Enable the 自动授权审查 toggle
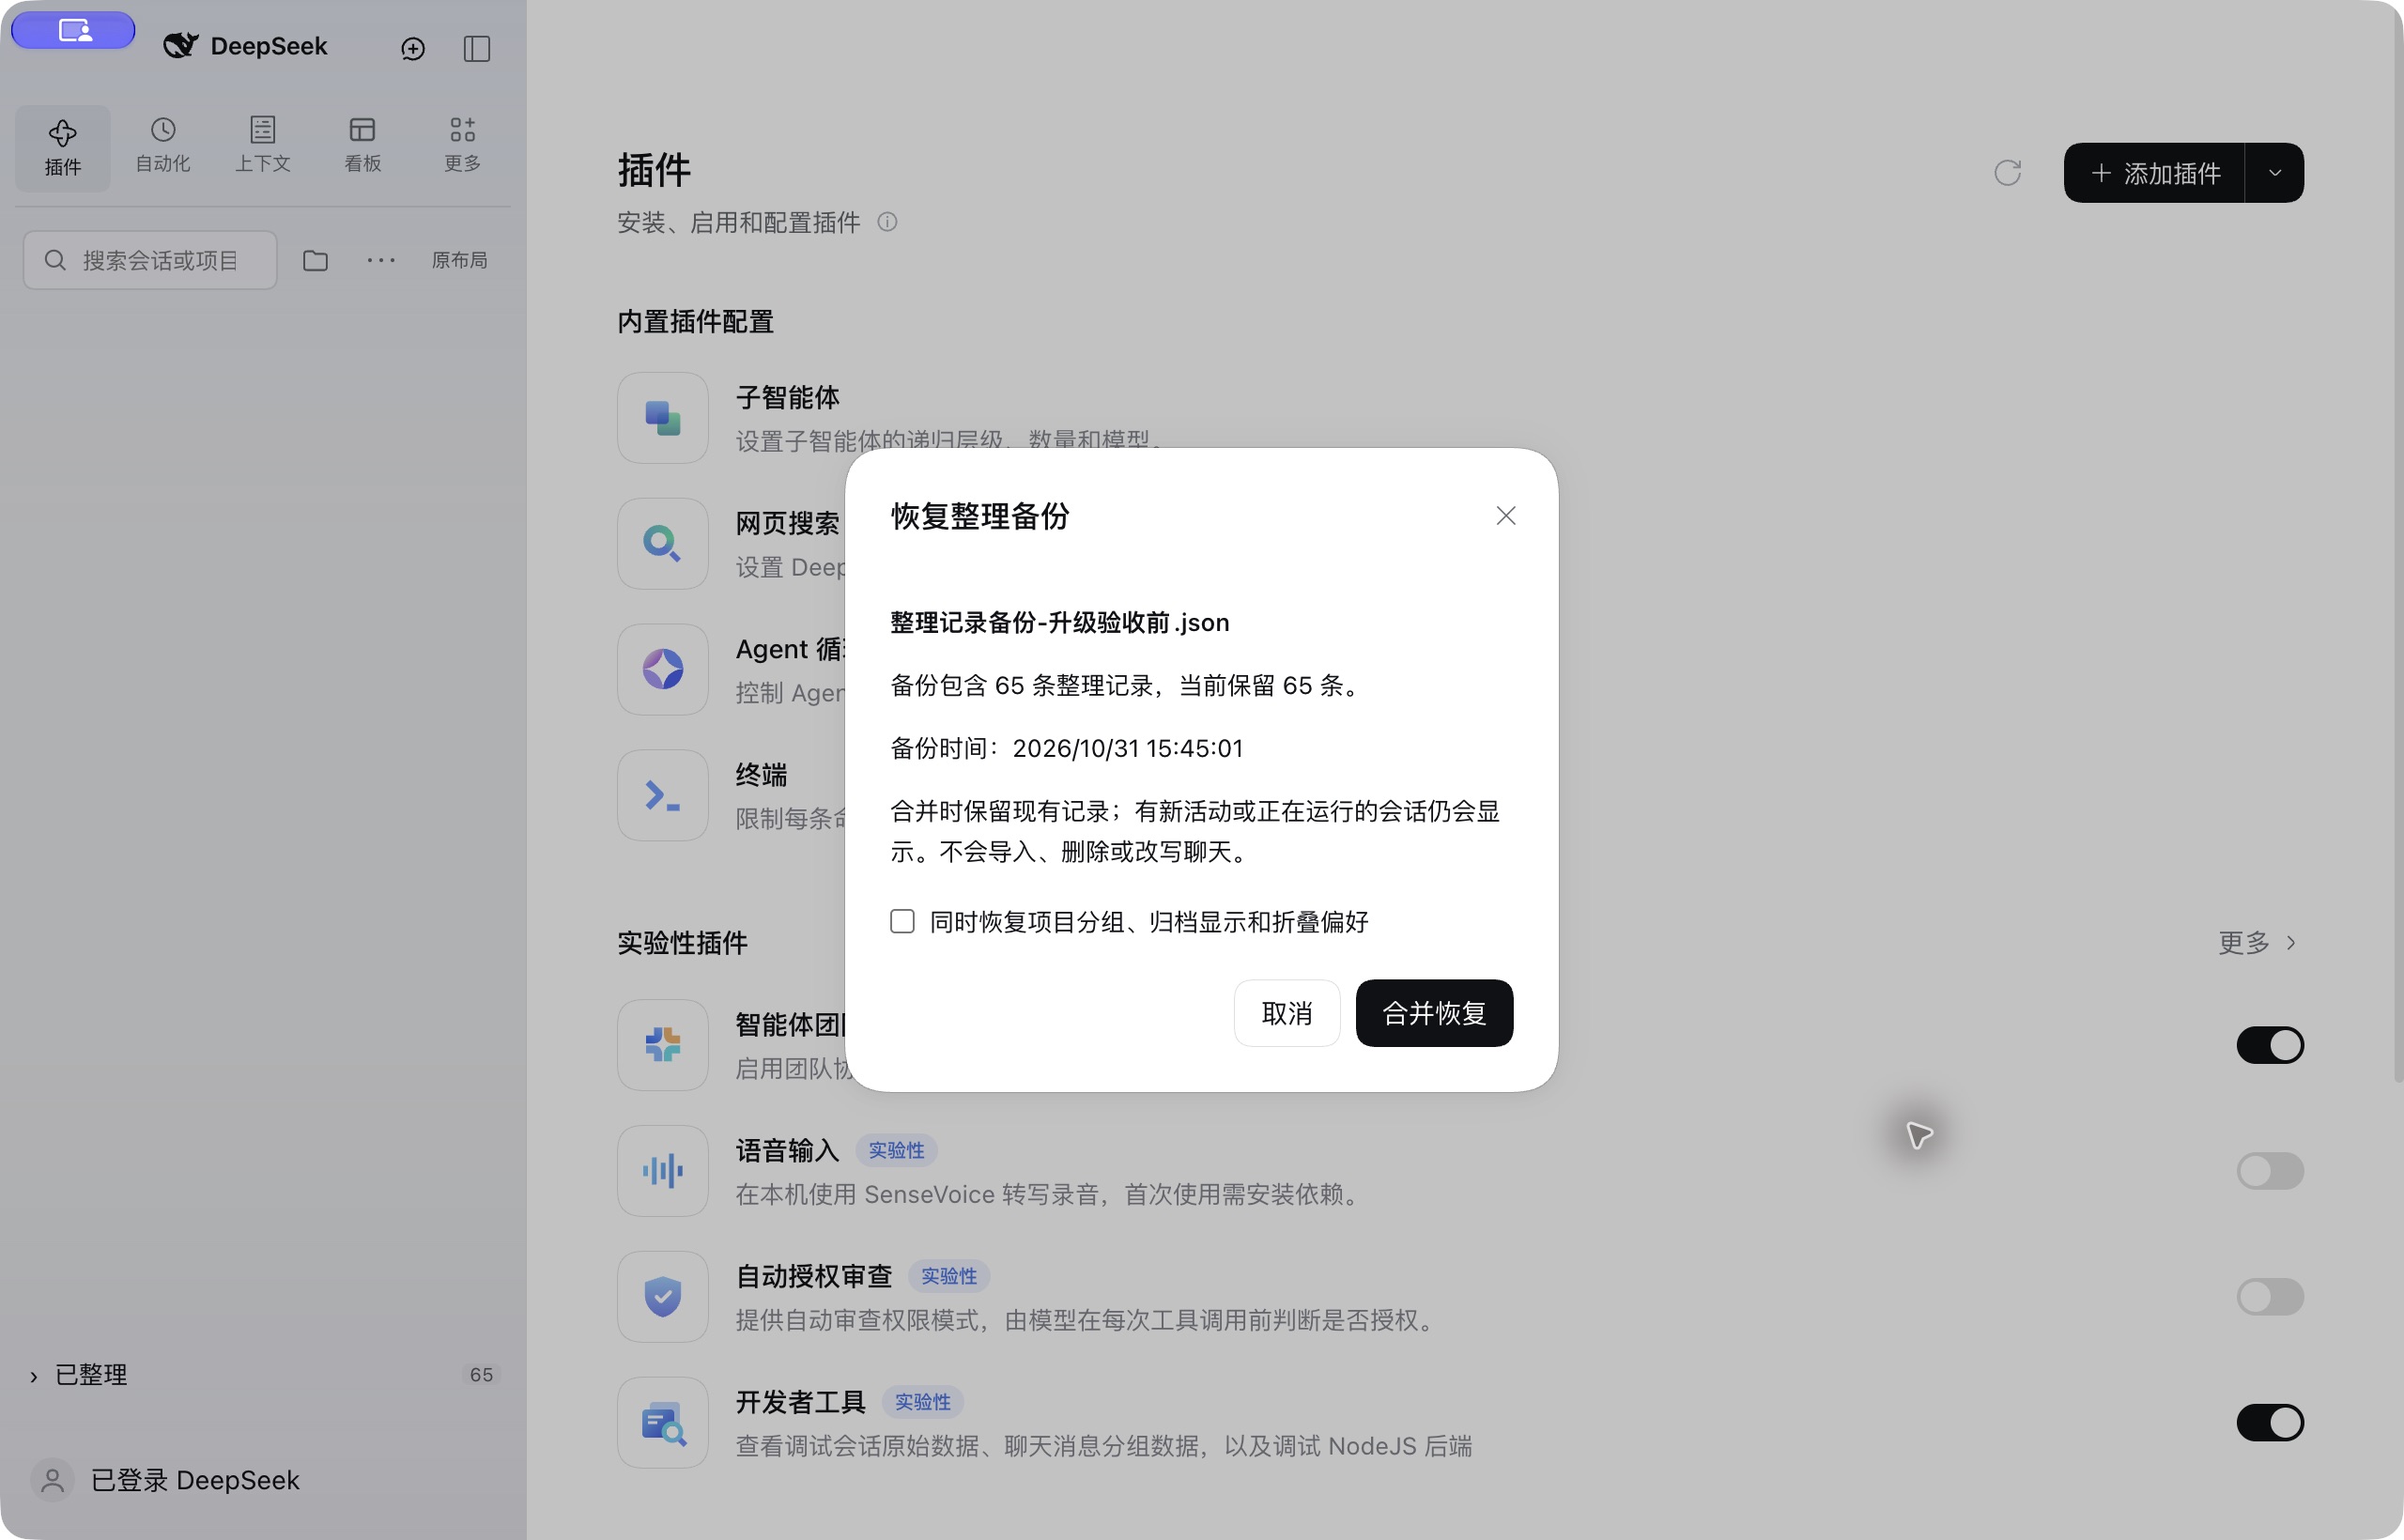The image size is (2404, 1540). pyautogui.click(x=2270, y=1297)
